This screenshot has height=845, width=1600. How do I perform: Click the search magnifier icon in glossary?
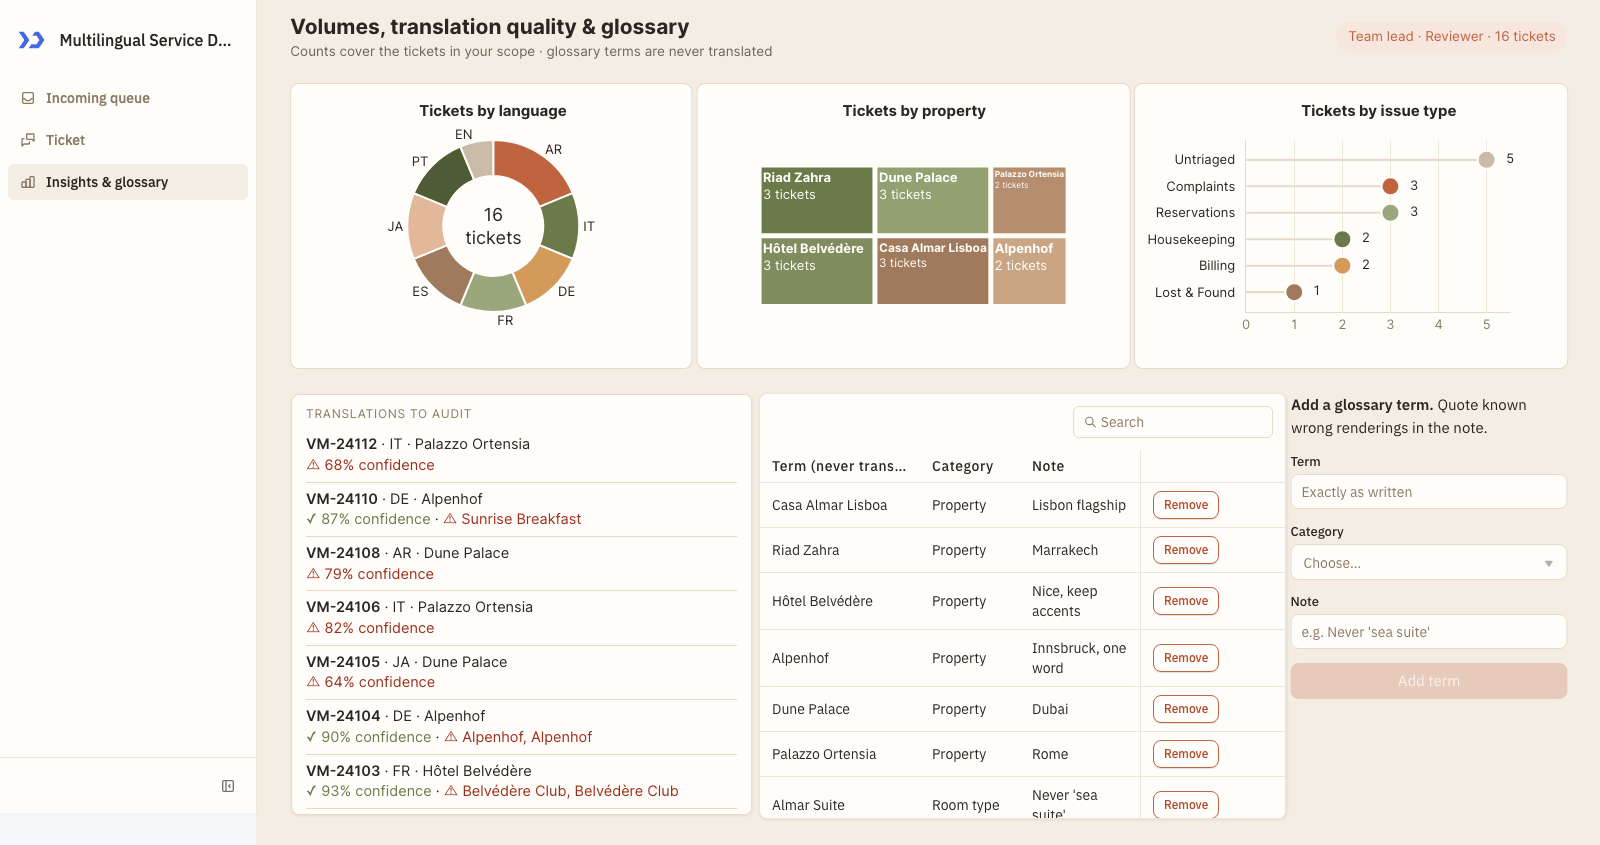[1091, 422]
